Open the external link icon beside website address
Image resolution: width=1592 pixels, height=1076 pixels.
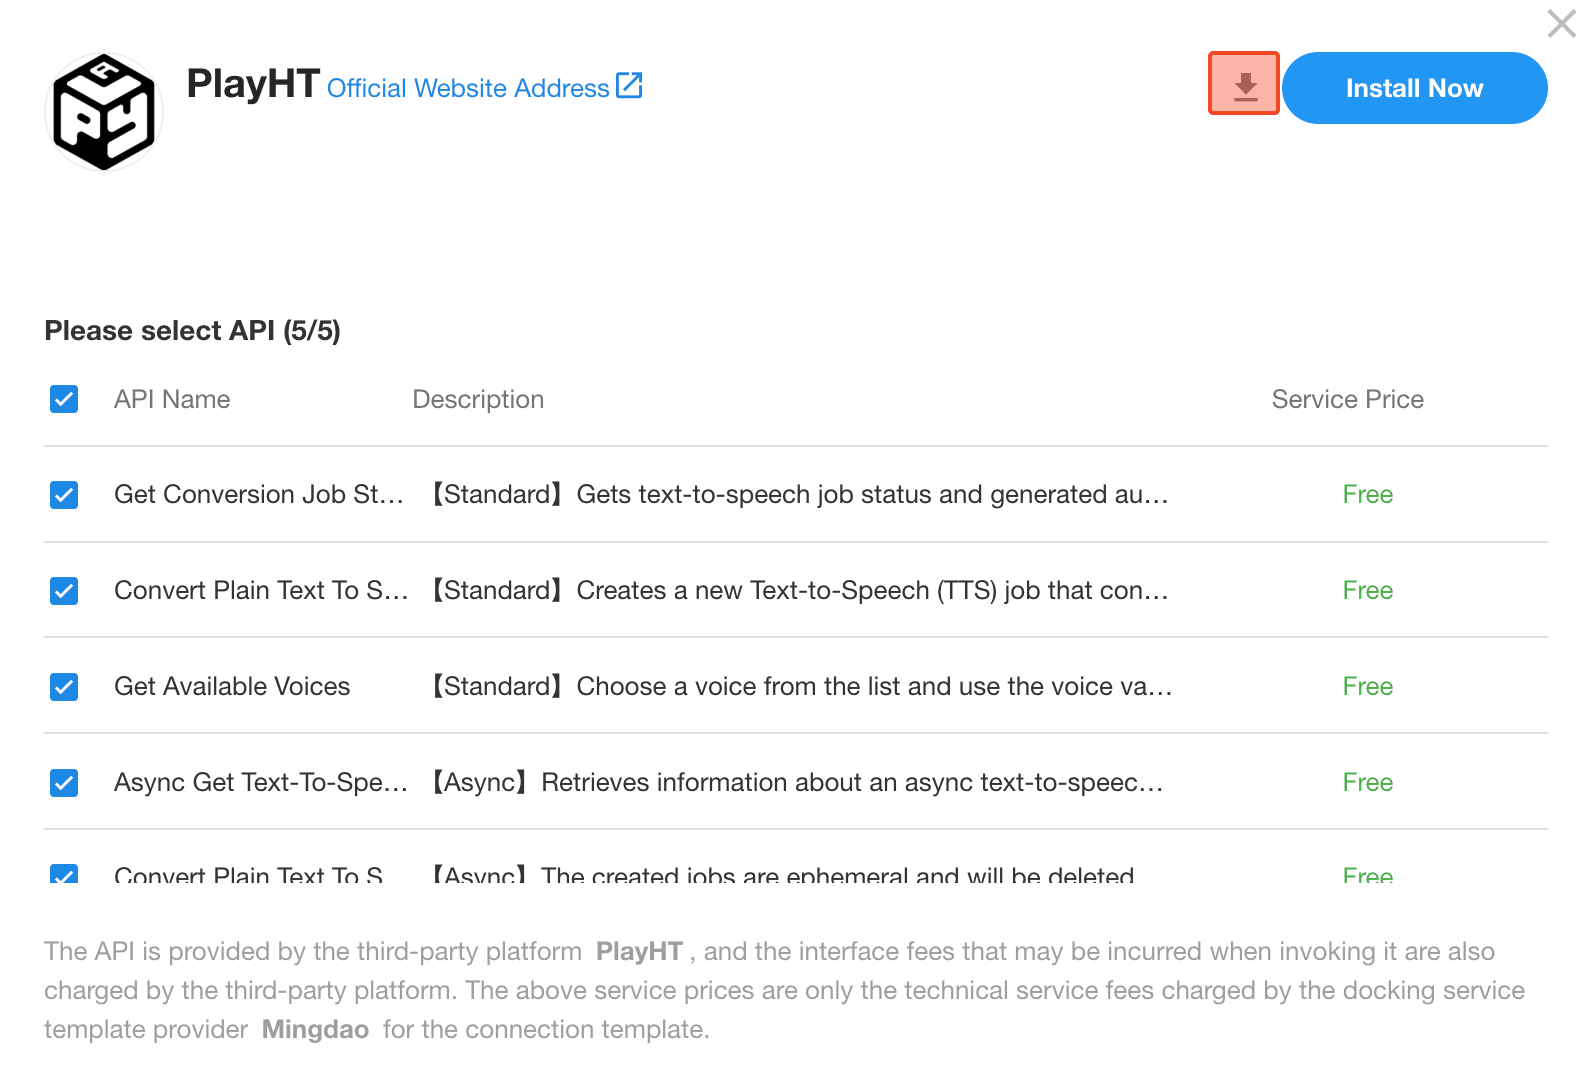629,86
